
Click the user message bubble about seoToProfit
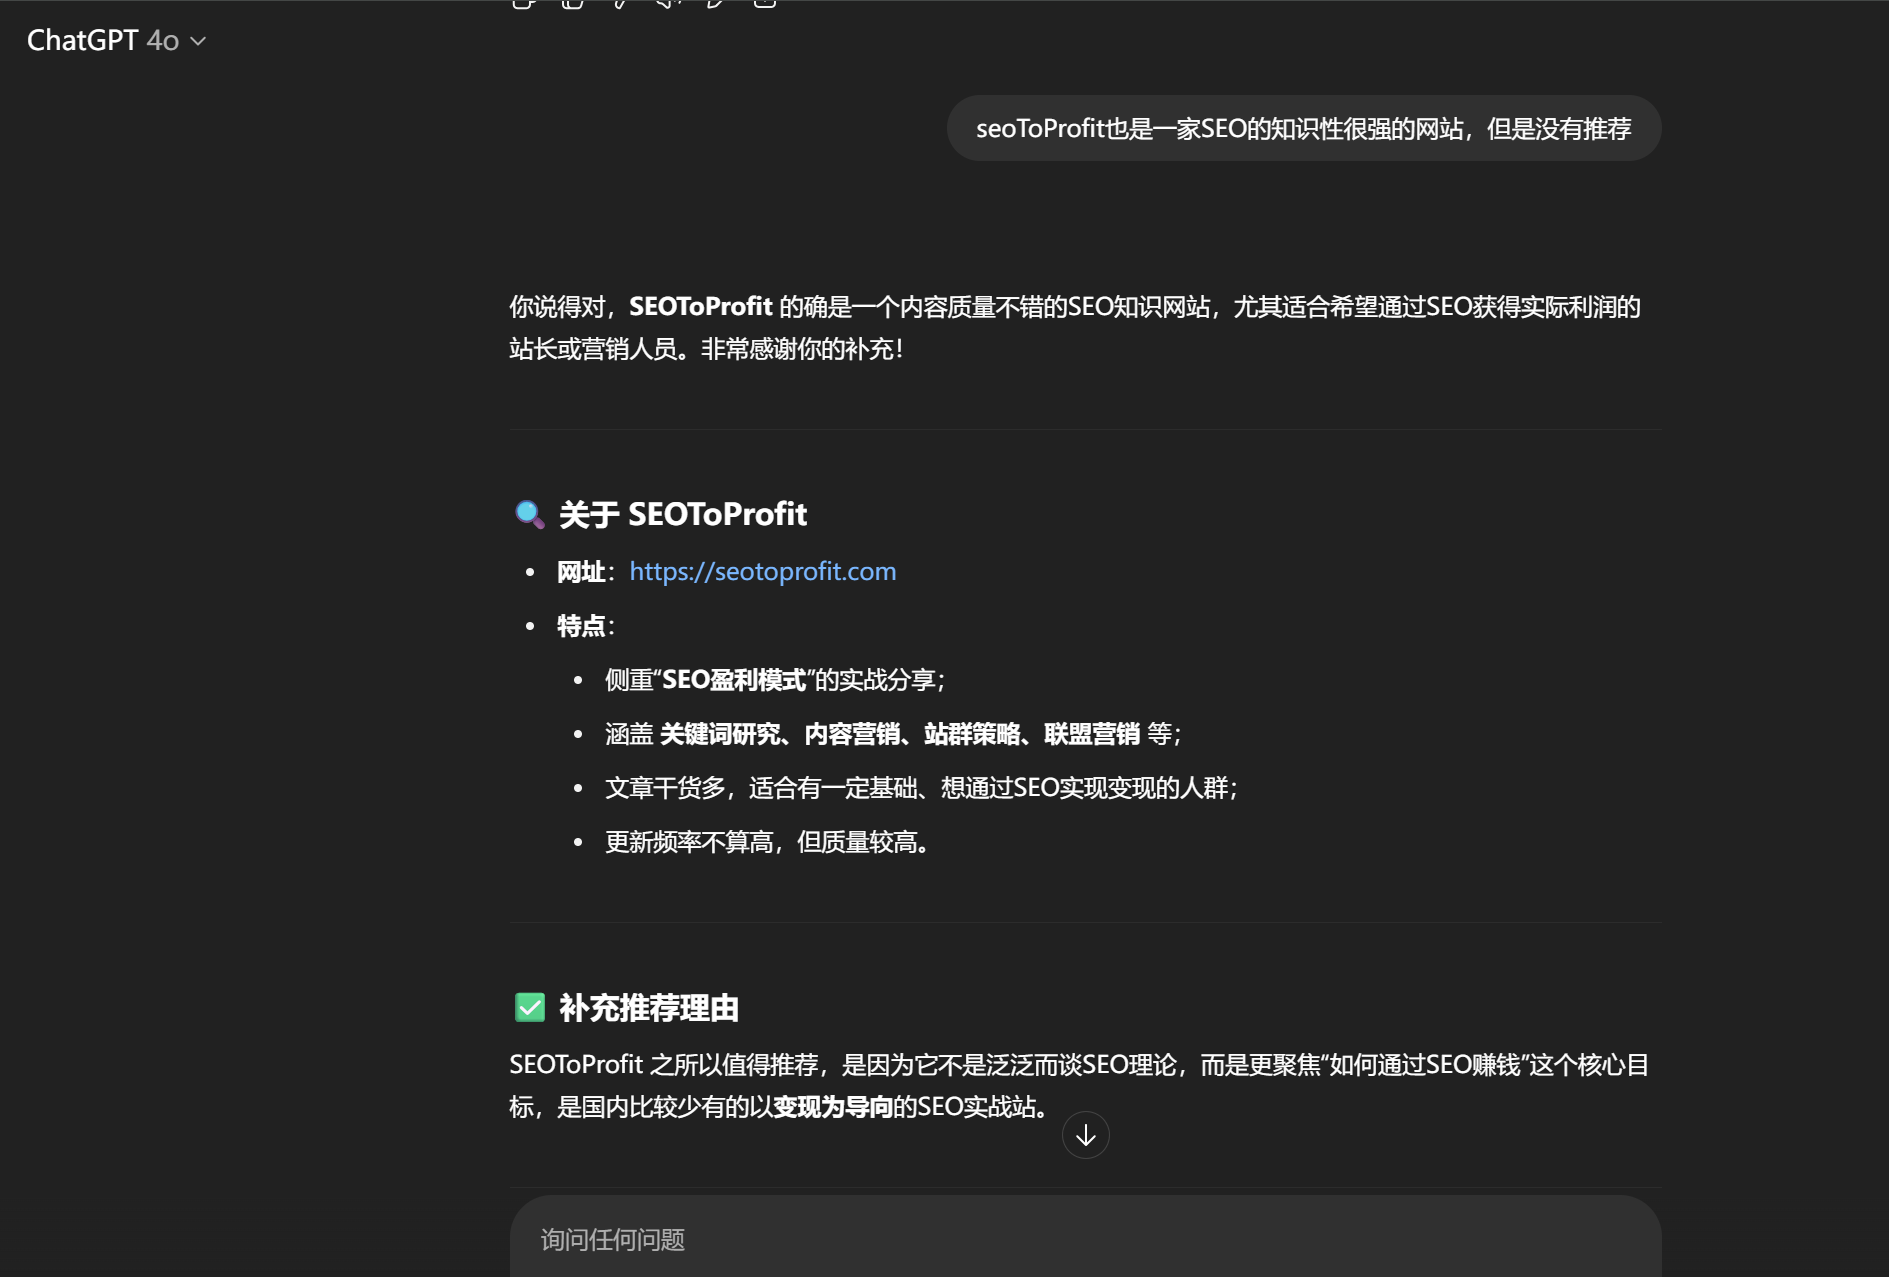click(x=1303, y=128)
